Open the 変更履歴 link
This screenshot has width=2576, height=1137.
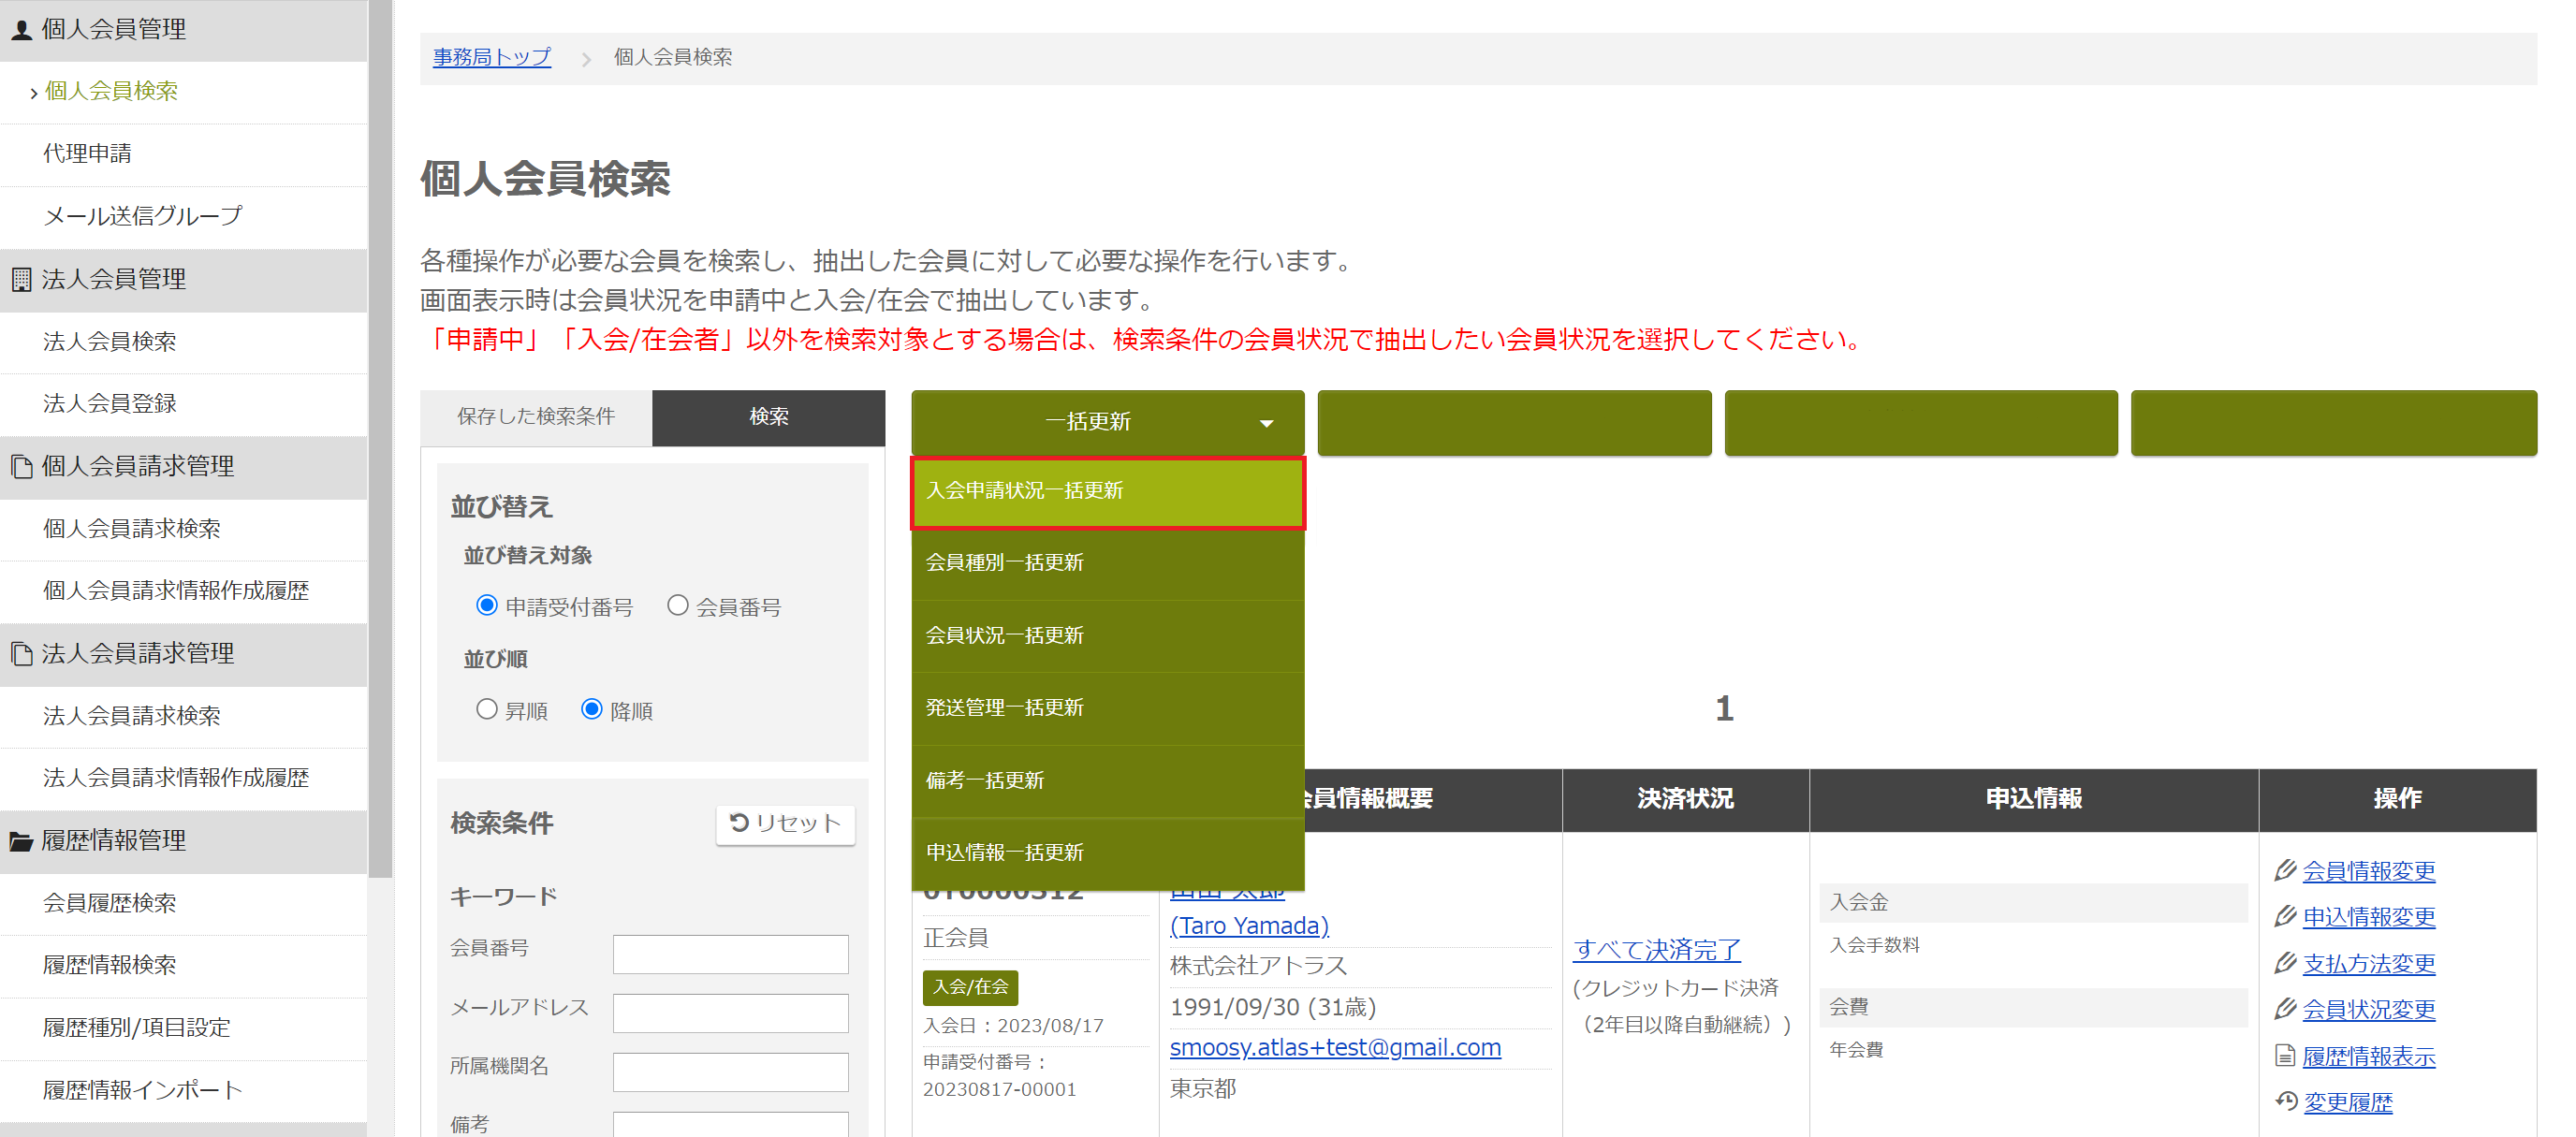point(2348,1103)
